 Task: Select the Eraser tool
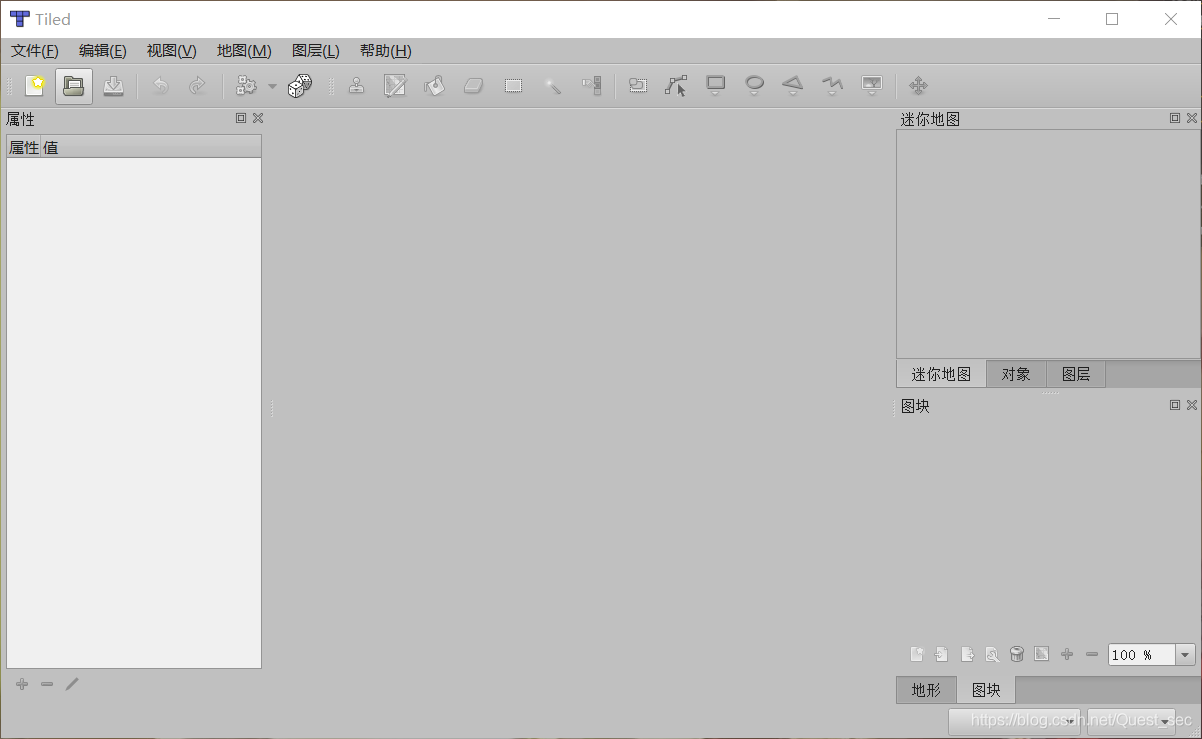coord(474,86)
